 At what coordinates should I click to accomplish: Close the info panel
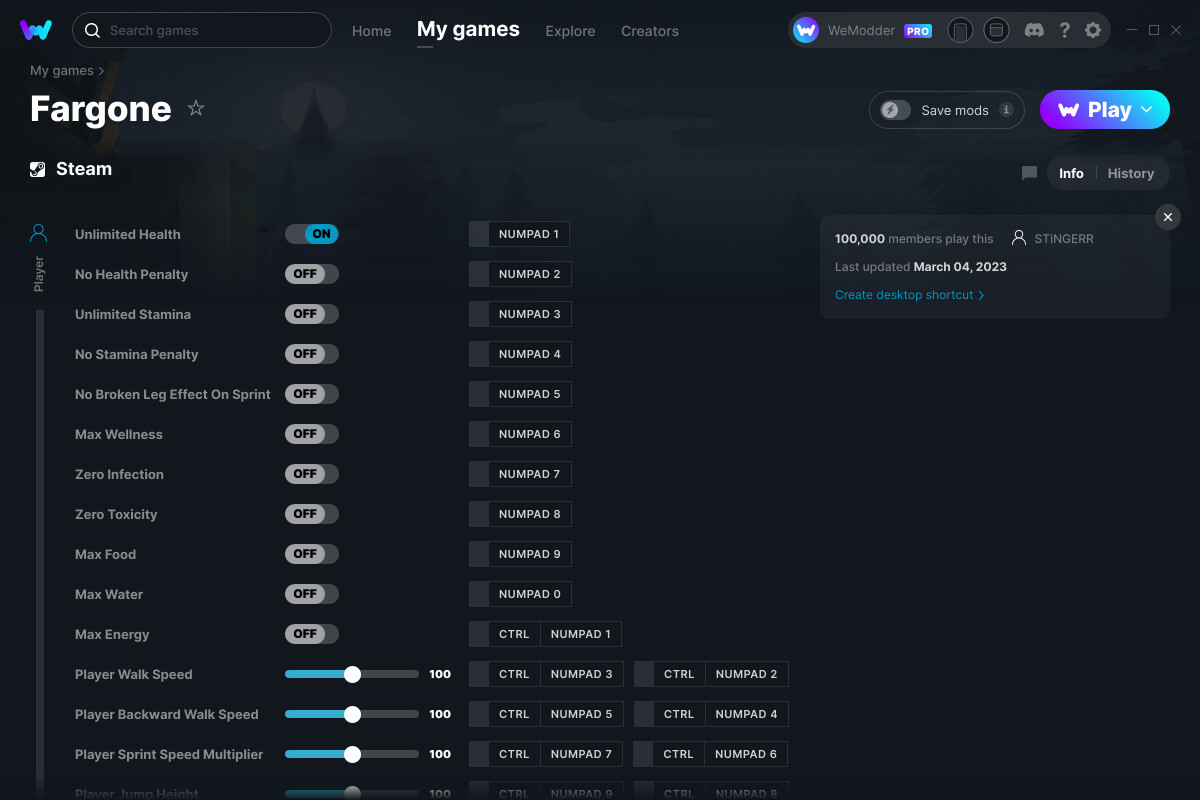click(1168, 217)
